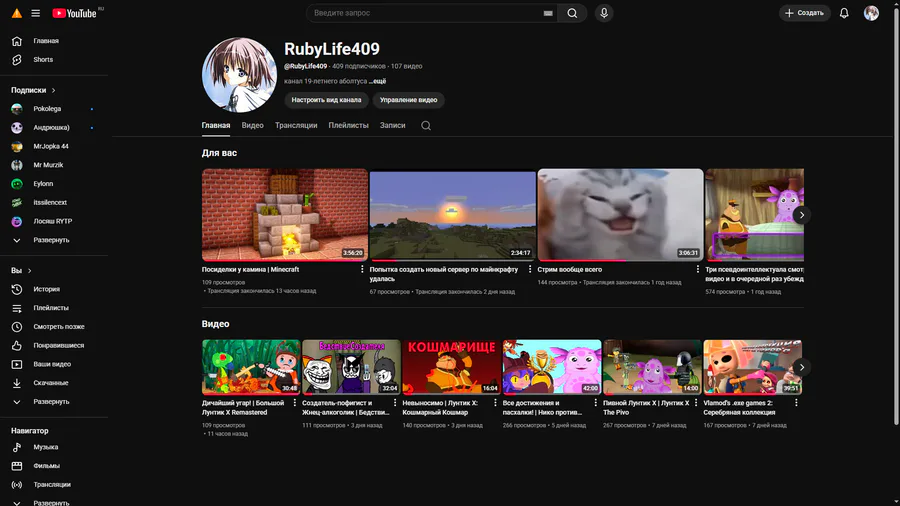Screen dimensions: 900x506
Task: Open Лосяш RYTP subscription channel
Action: 54,221
